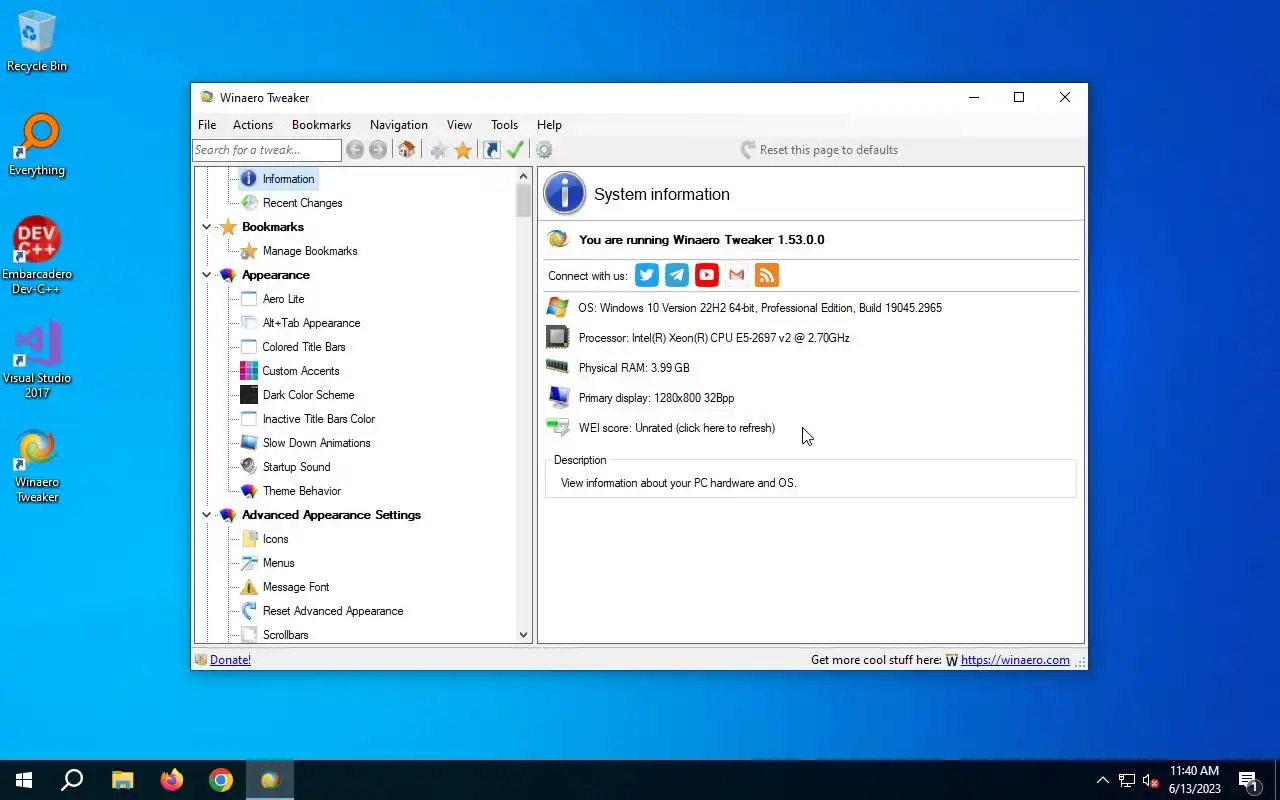This screenshot has height=800, width=1280.
Task: Select Manage Bookmarks in the tree
Action: [309, 251]
